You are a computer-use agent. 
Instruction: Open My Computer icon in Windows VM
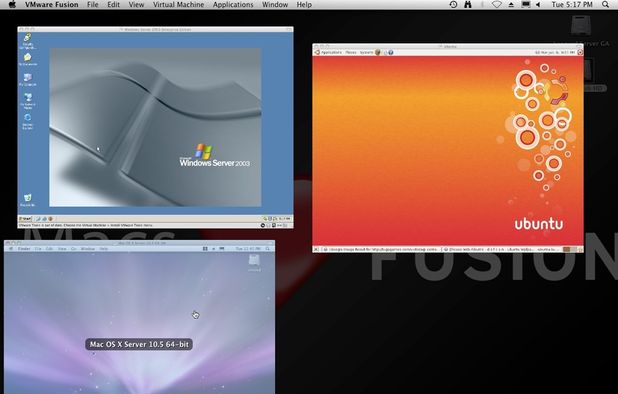tap(28, 80)
